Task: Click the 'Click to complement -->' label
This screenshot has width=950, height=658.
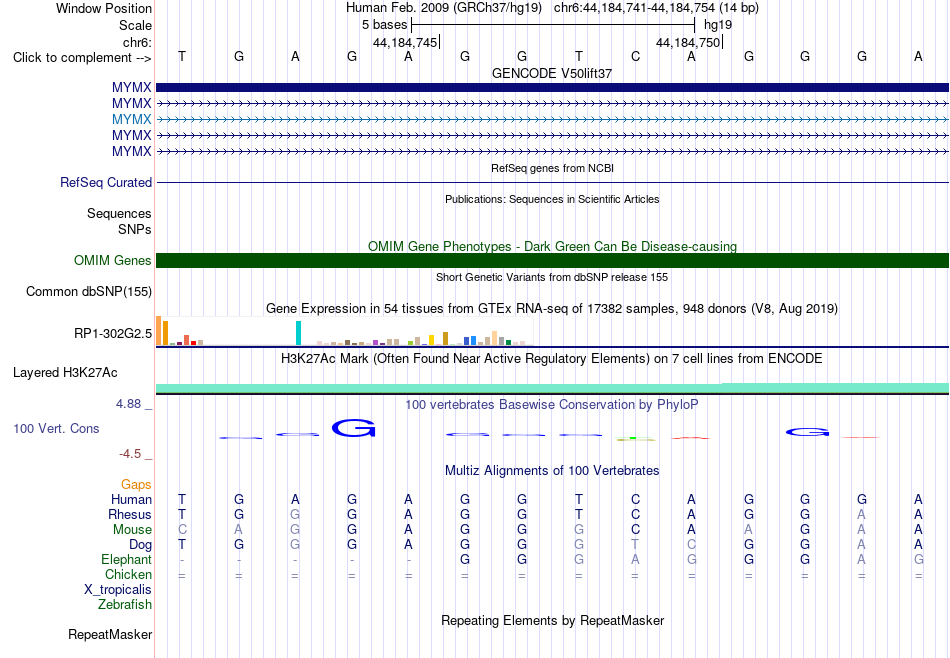Action: pyautogui.click(x=82, y=58)
